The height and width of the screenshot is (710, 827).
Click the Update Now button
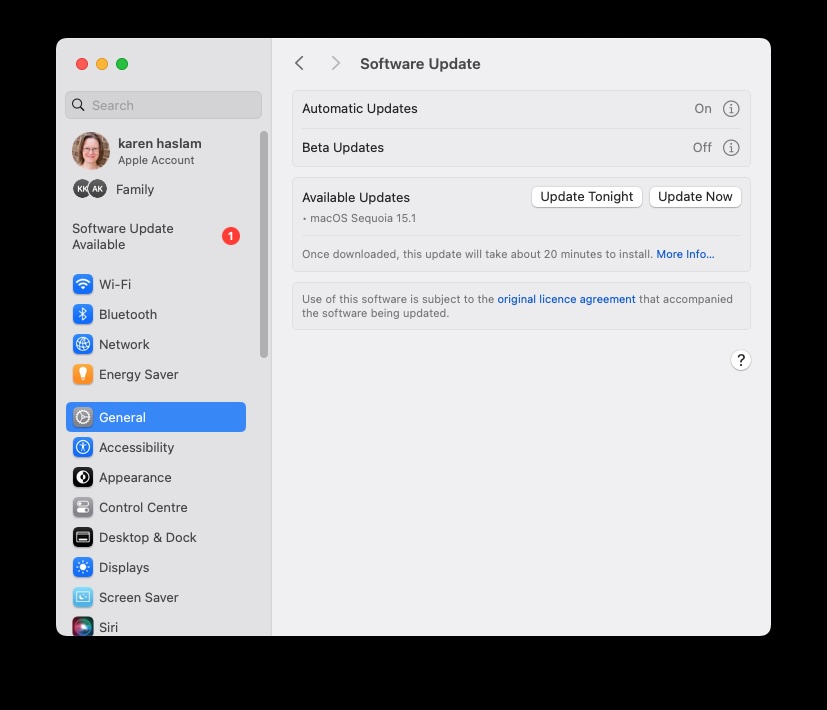coord(694,197)
